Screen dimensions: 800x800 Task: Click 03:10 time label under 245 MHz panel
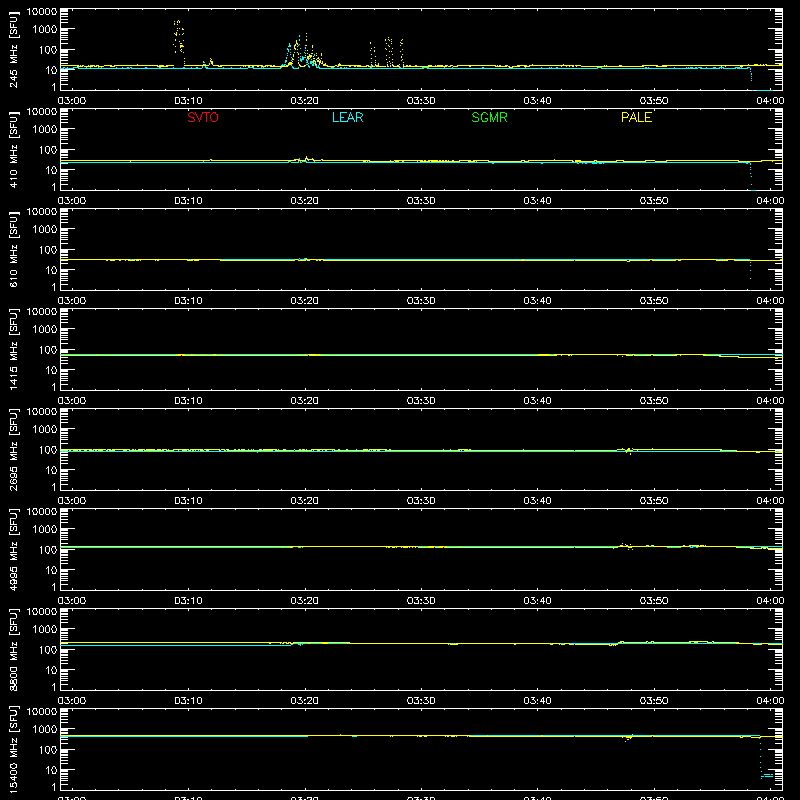tap(188, 101)
